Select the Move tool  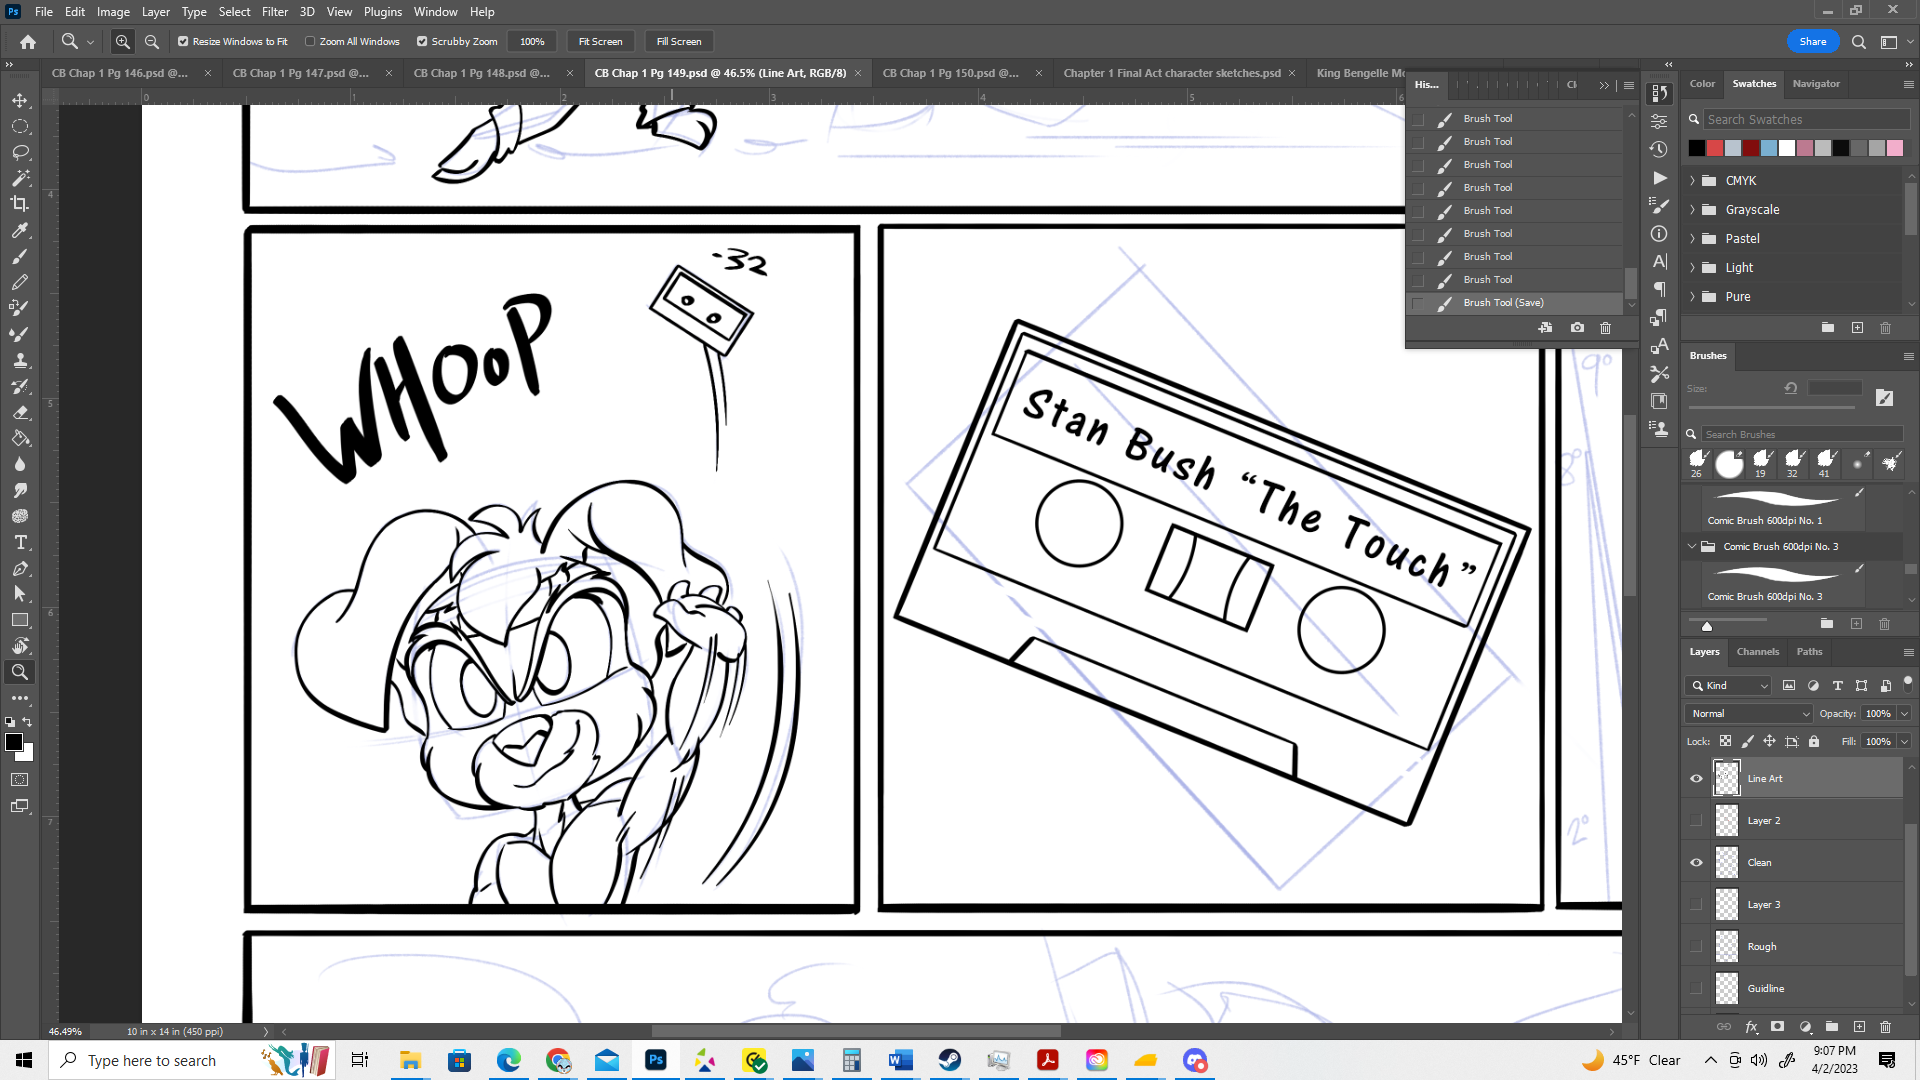(x=20, y=100)
